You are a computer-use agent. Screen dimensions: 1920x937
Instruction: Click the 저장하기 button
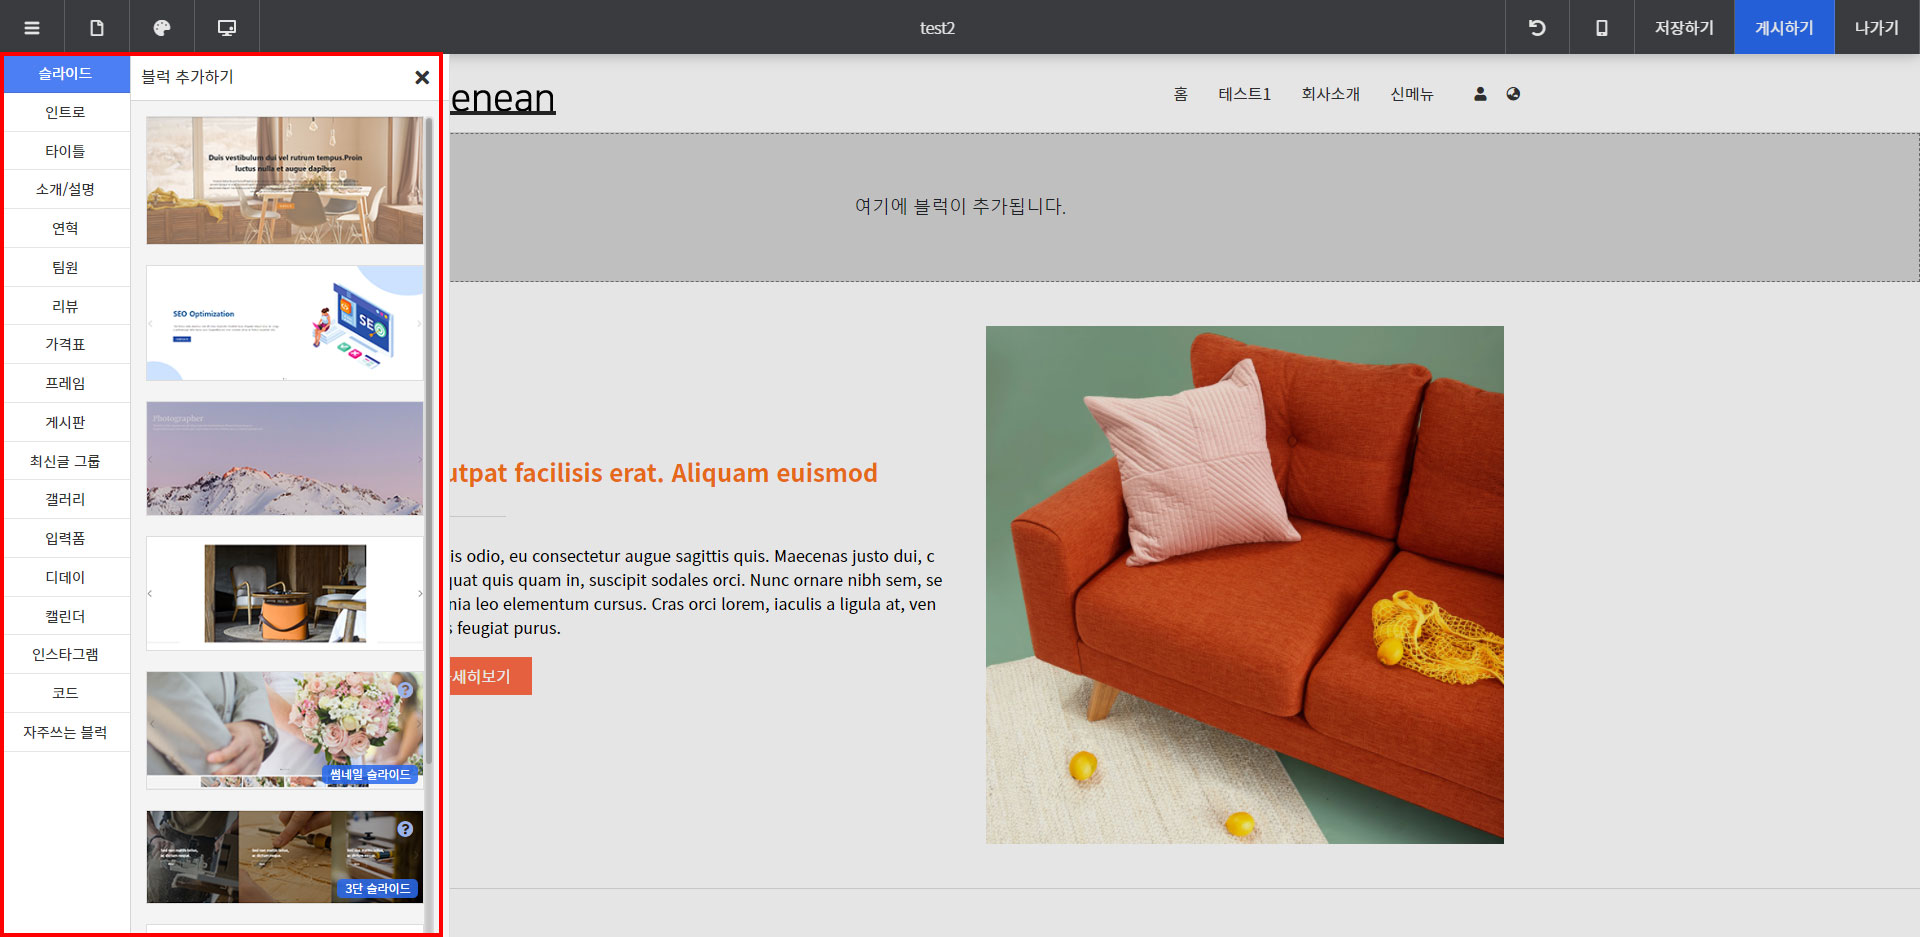click(x=1684, y=28)
